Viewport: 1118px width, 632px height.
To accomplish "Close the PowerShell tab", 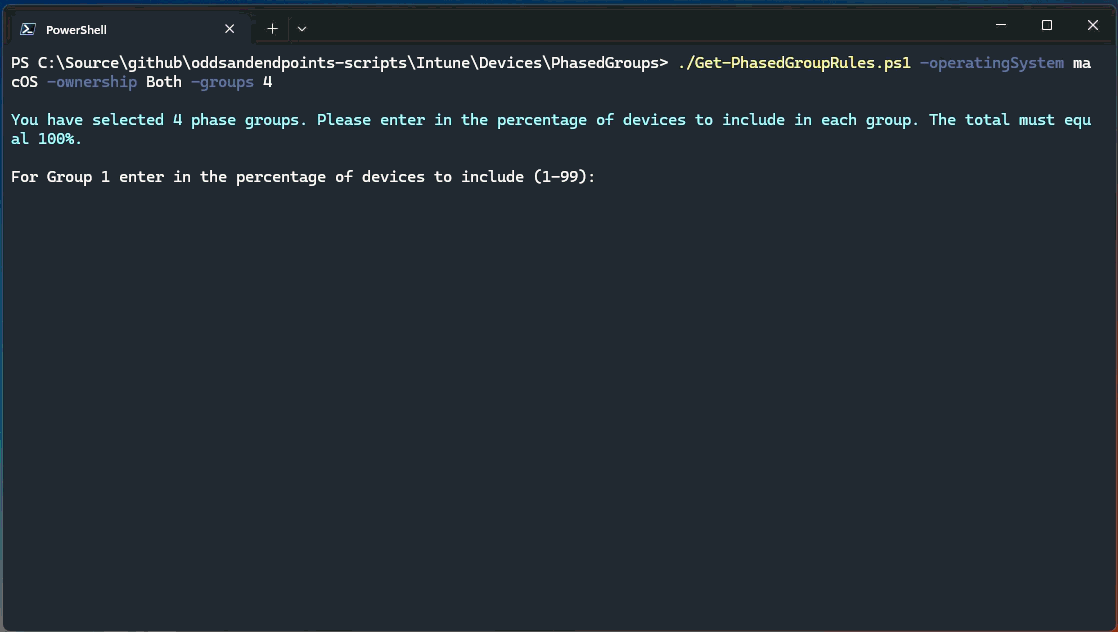I will [230, 29].
